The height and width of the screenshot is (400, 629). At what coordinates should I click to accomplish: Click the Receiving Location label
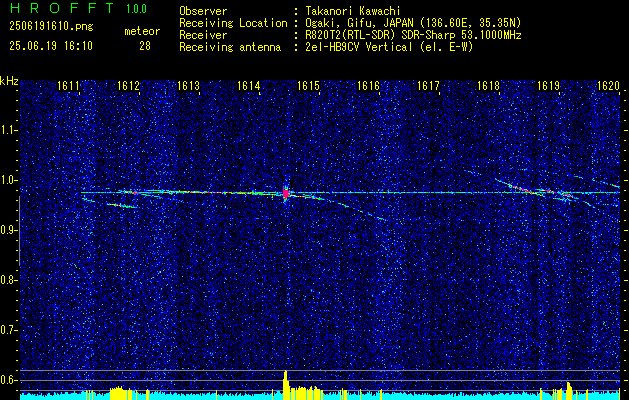(233, 23)
